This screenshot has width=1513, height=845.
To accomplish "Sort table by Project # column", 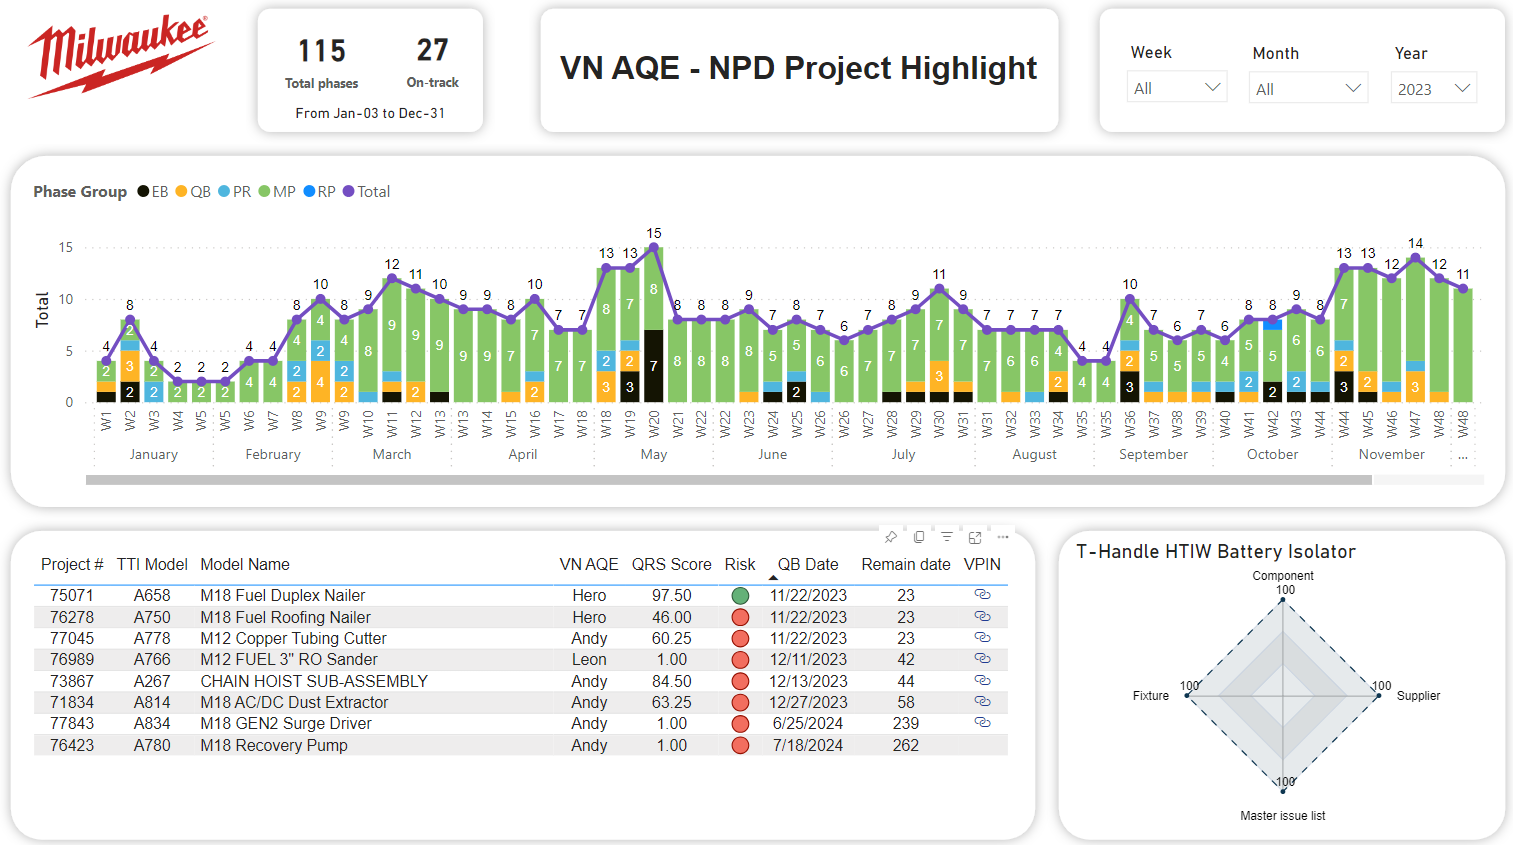I will coord(72,564).
